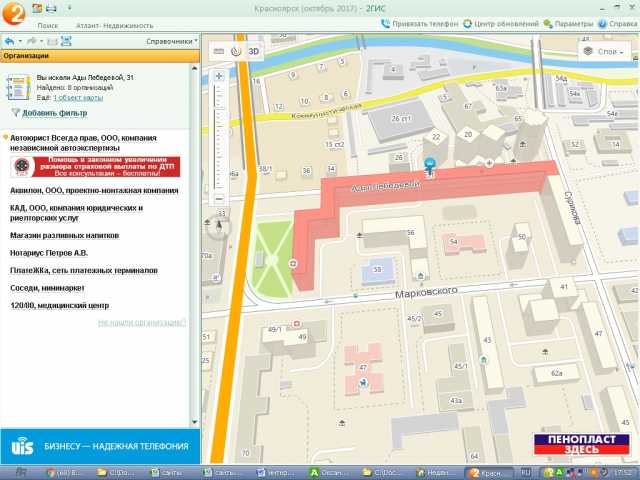Image resolution: width=640 pixels, height=480 pixels.
Task: Open the Справка help button
Action: 618,24
